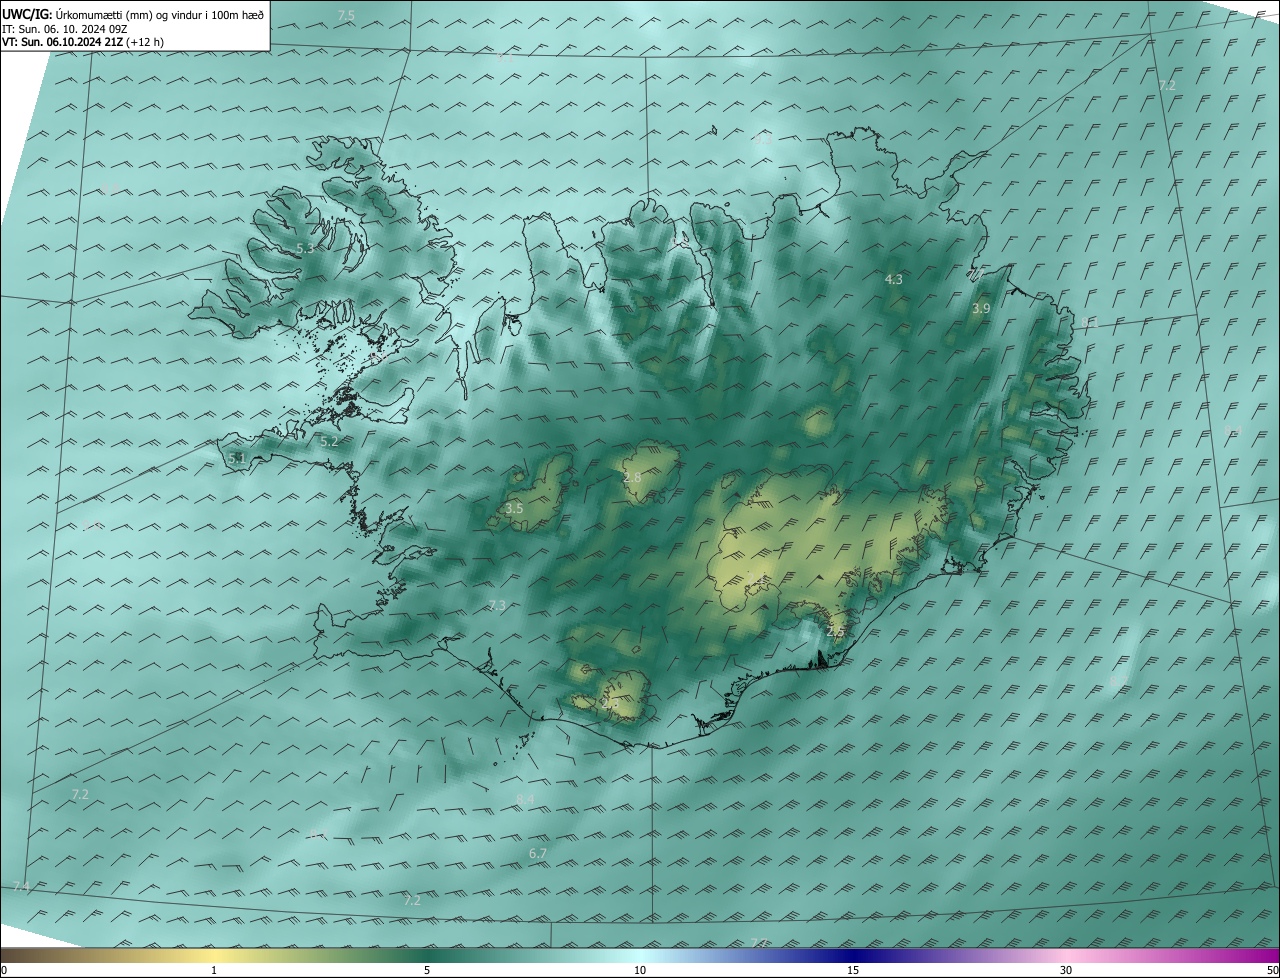Click the colour scale tick label 15

tap(853, 970)
